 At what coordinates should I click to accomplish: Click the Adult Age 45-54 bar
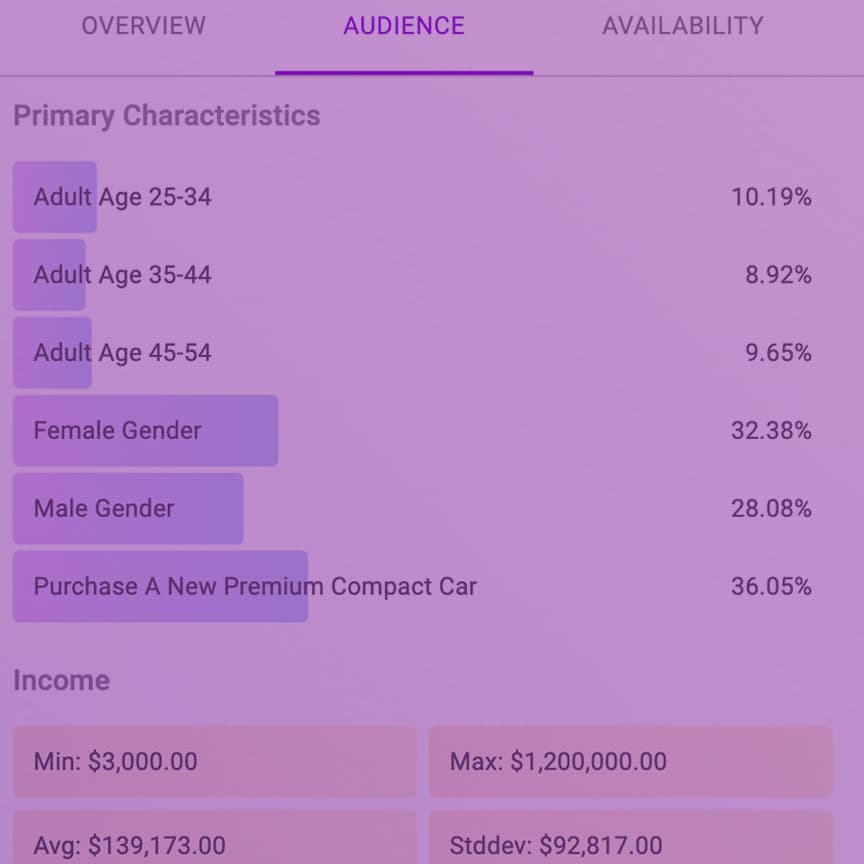(52, 352)
